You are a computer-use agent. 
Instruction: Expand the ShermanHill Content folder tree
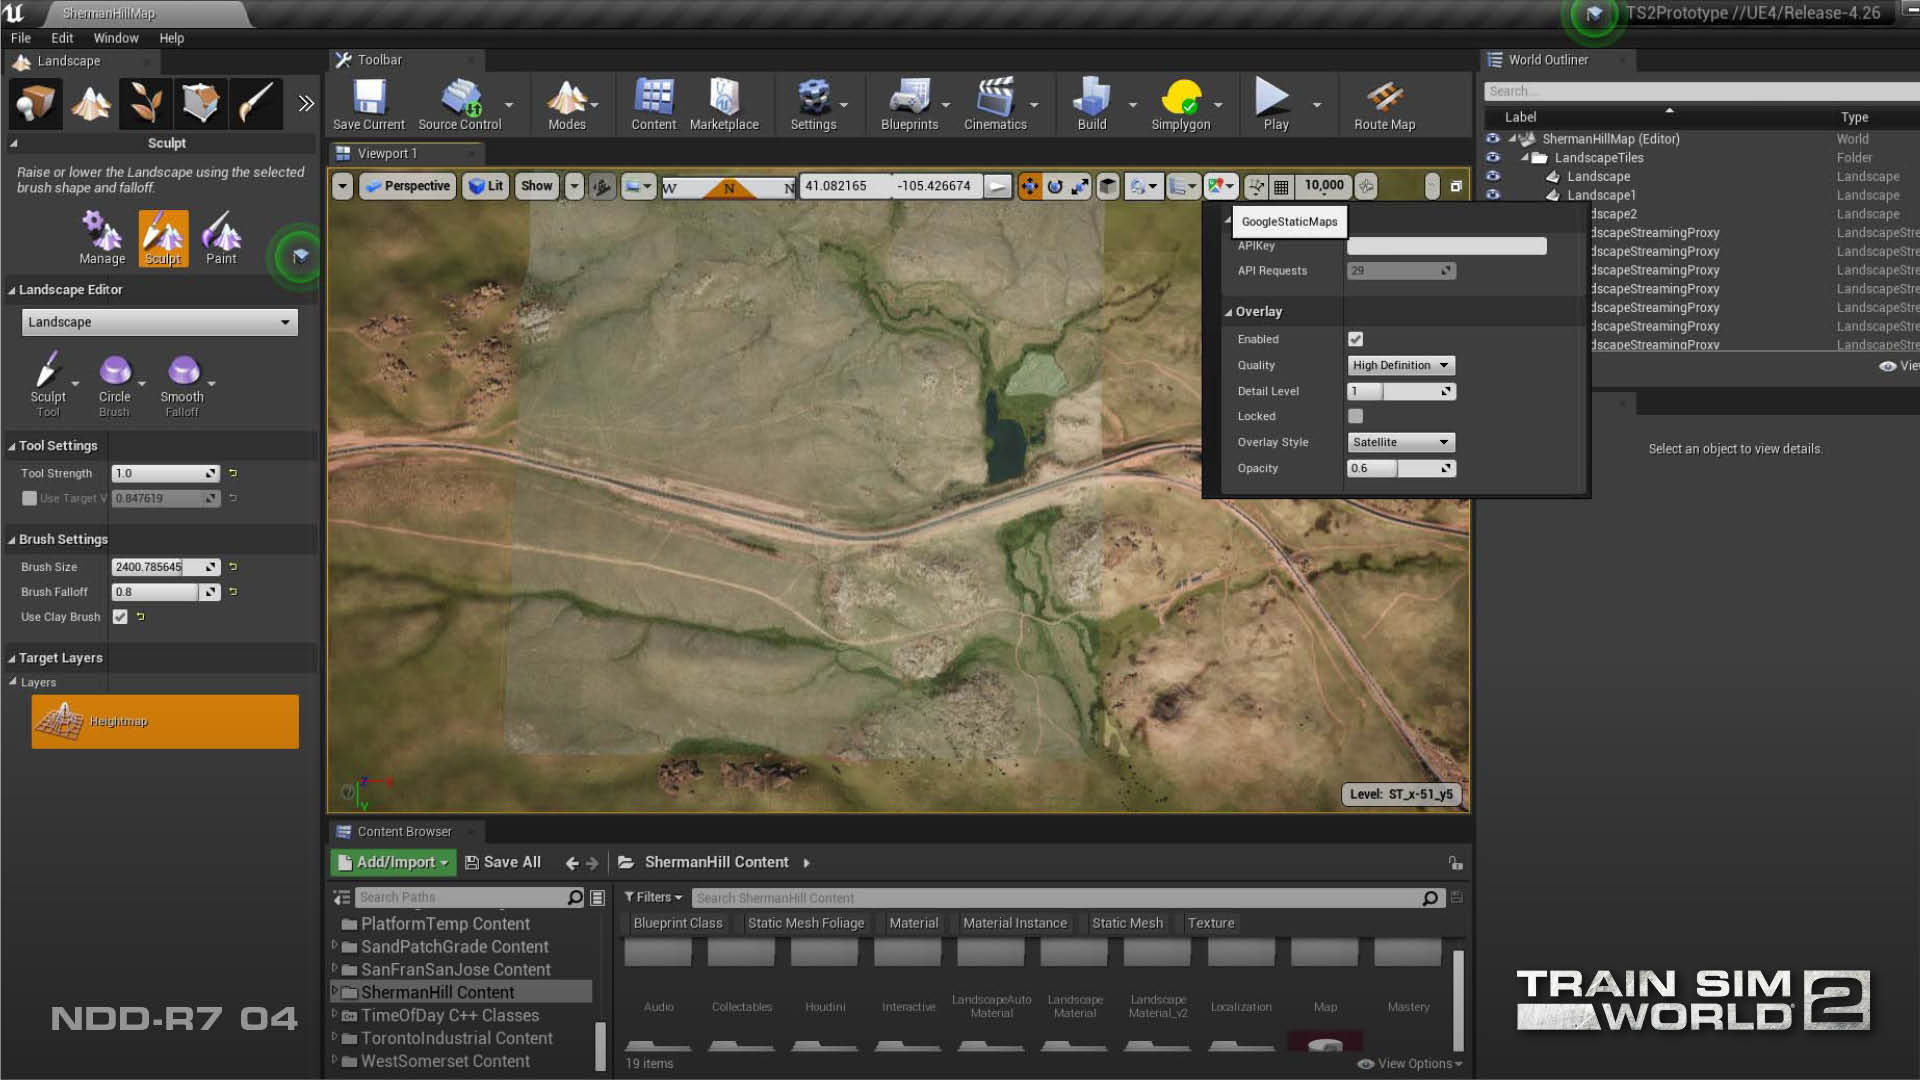(336, 992)
